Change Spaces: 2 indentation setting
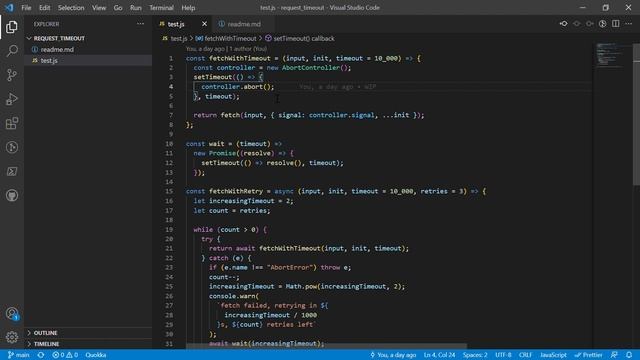The height and width of the screenshot is (360, 640). click(475, 355)
